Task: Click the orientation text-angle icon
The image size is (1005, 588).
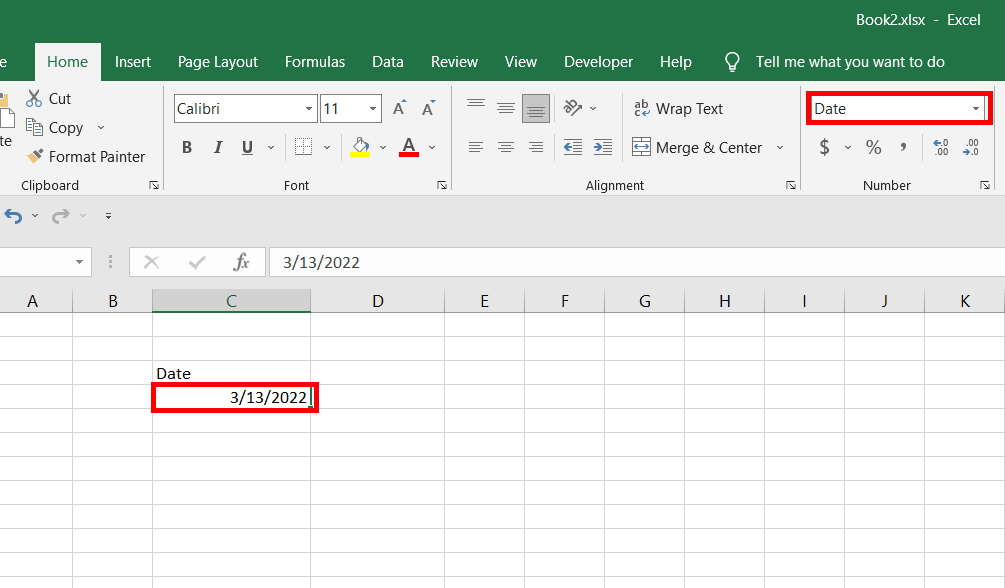Action: (572, 108)
